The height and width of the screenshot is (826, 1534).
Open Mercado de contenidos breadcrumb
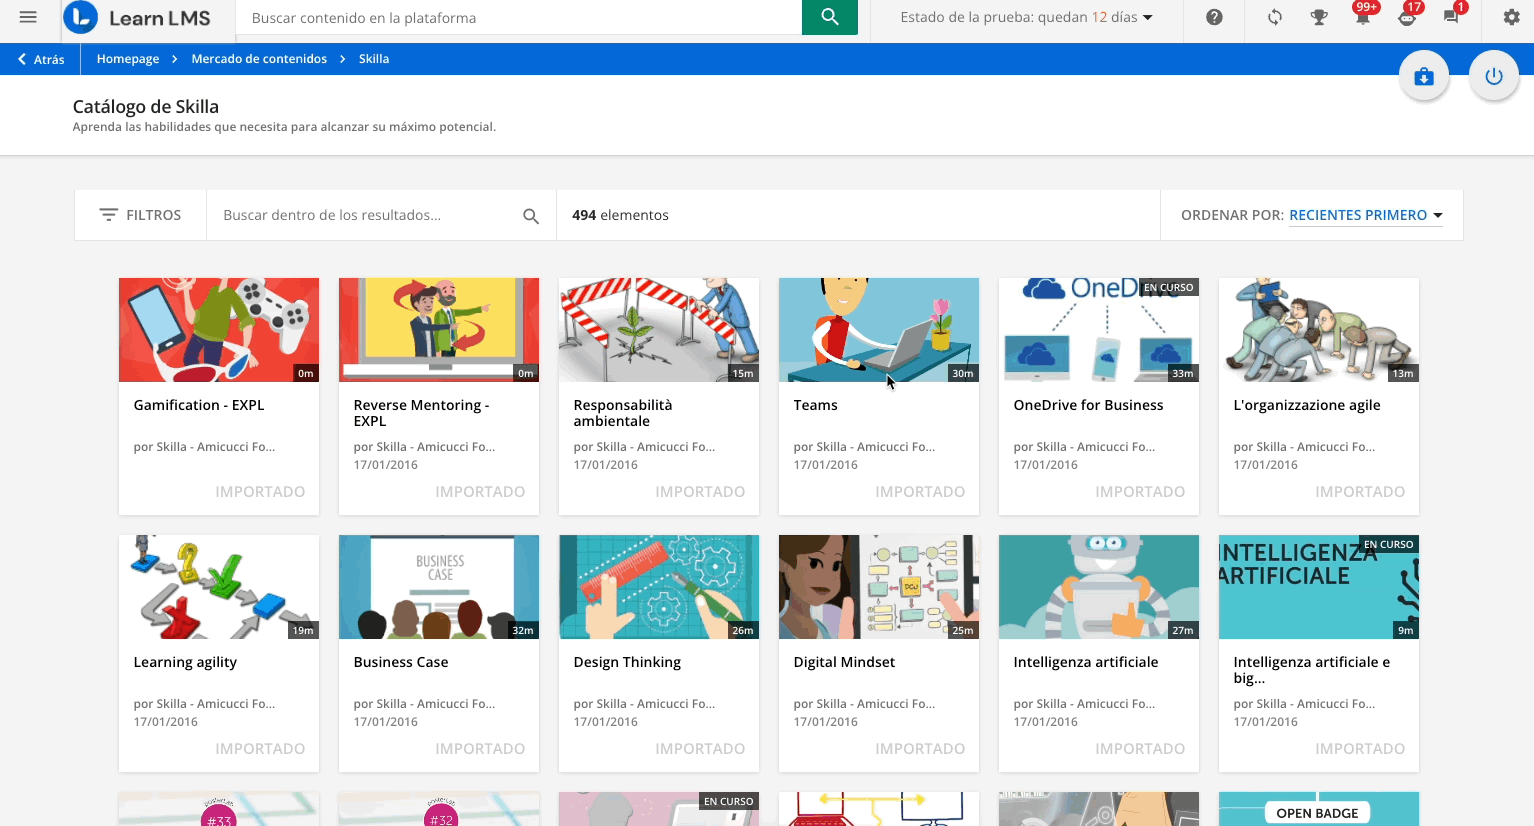(259, 59)
